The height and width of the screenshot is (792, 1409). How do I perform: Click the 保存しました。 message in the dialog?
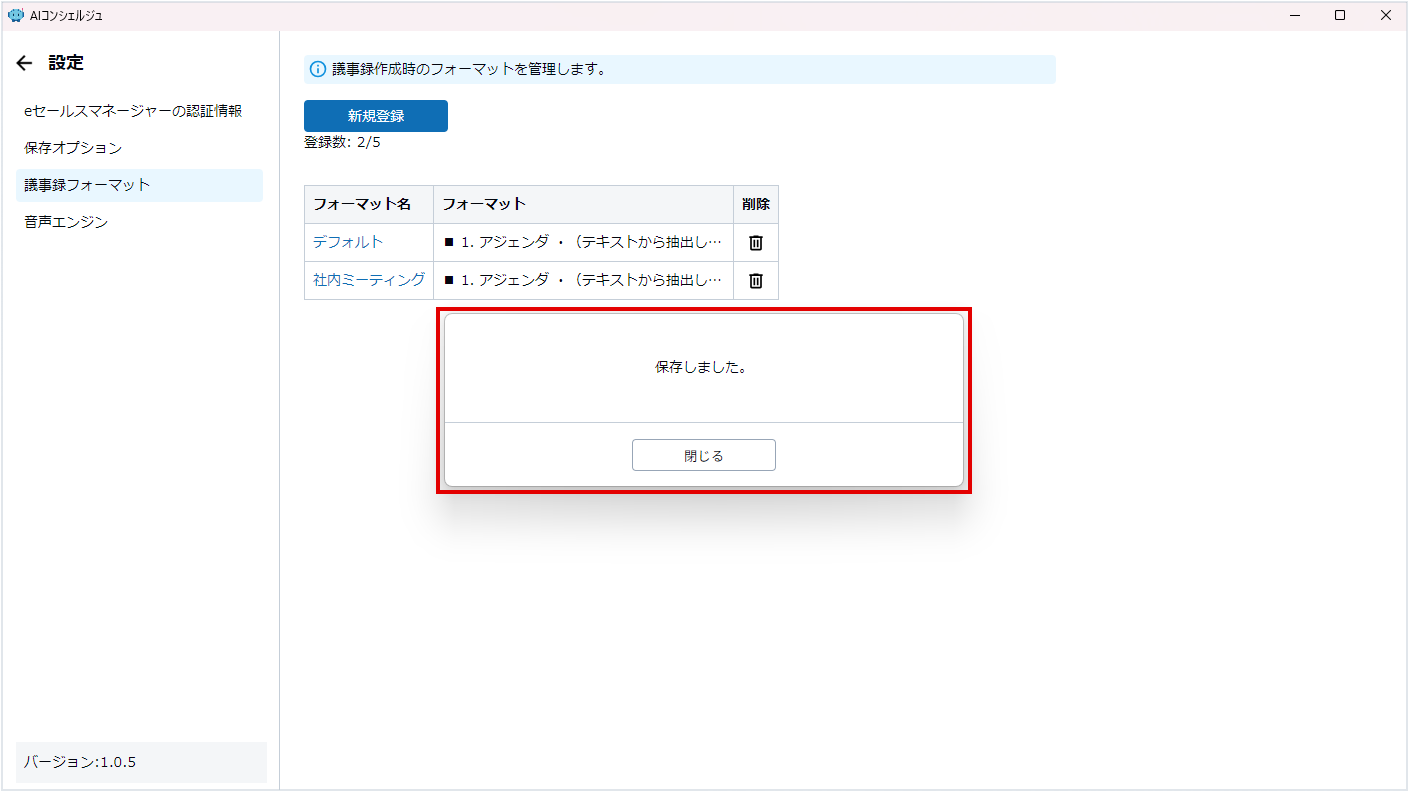703,367
